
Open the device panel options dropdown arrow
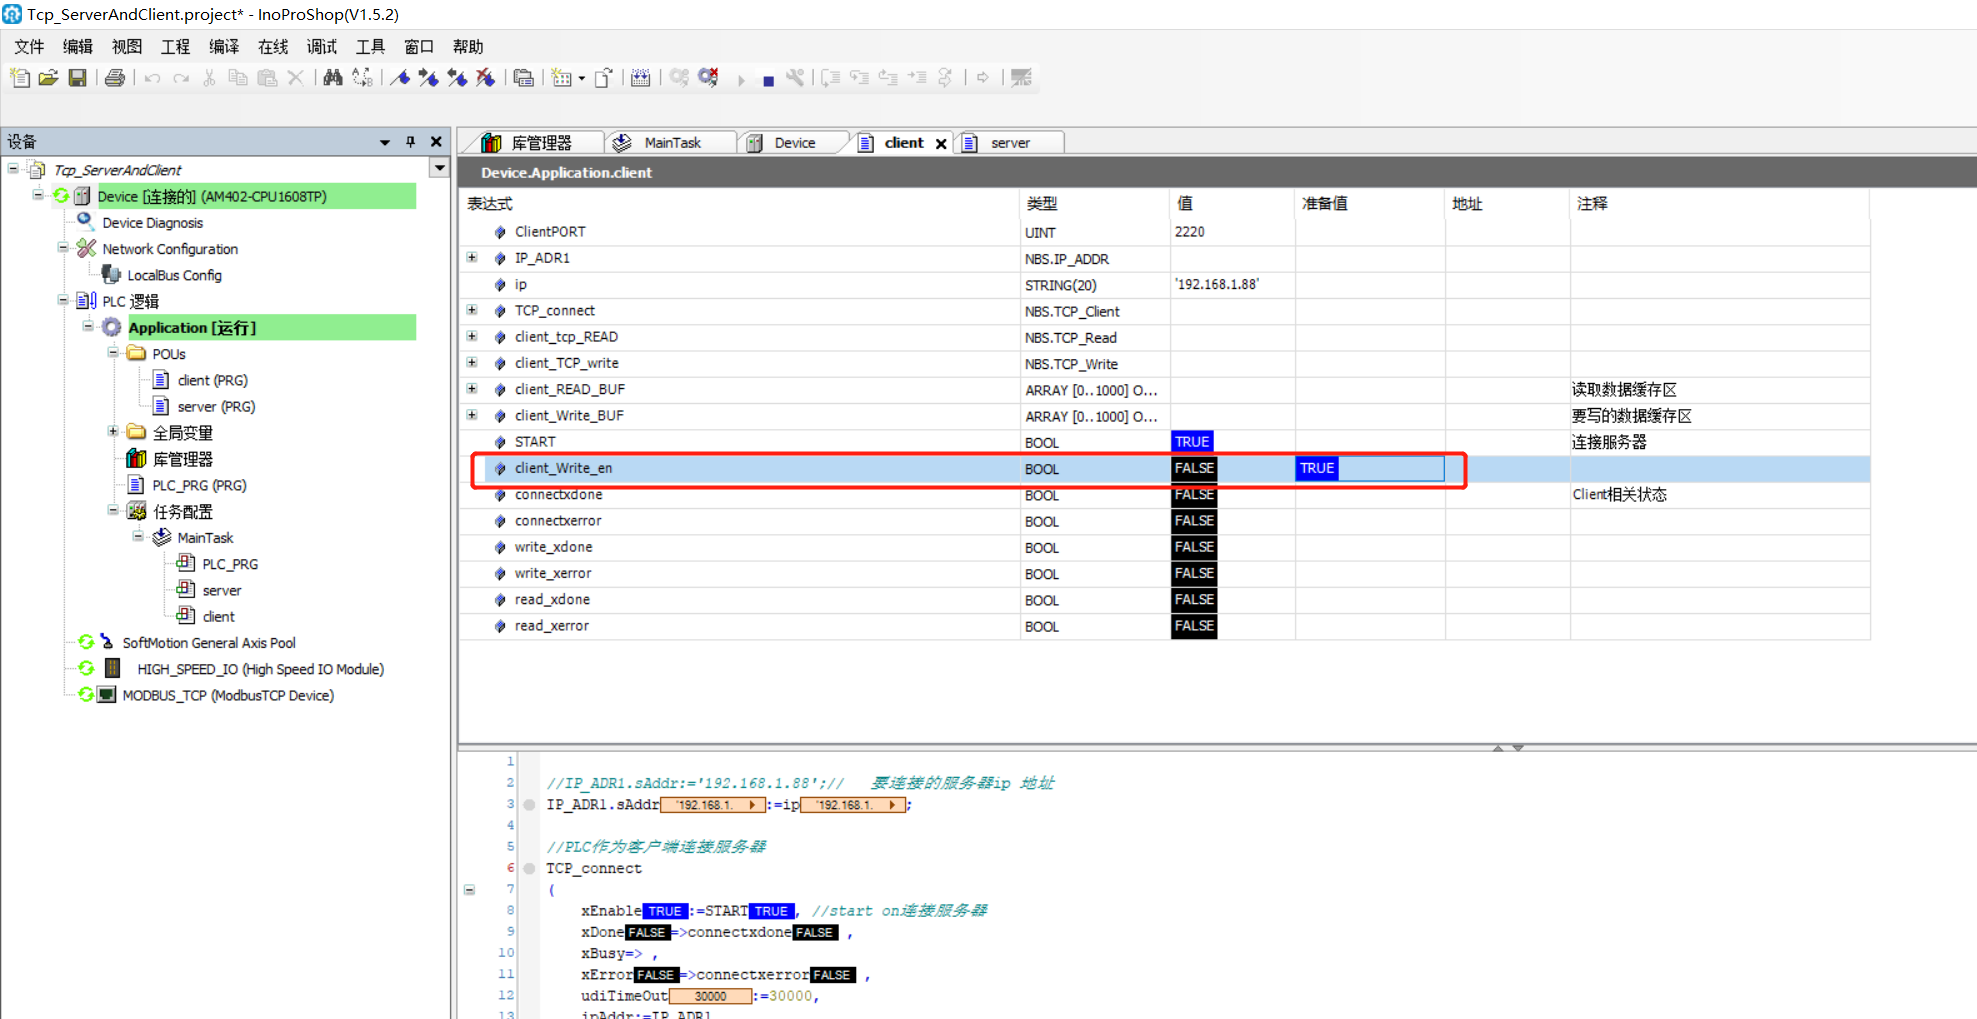[385, 143]
